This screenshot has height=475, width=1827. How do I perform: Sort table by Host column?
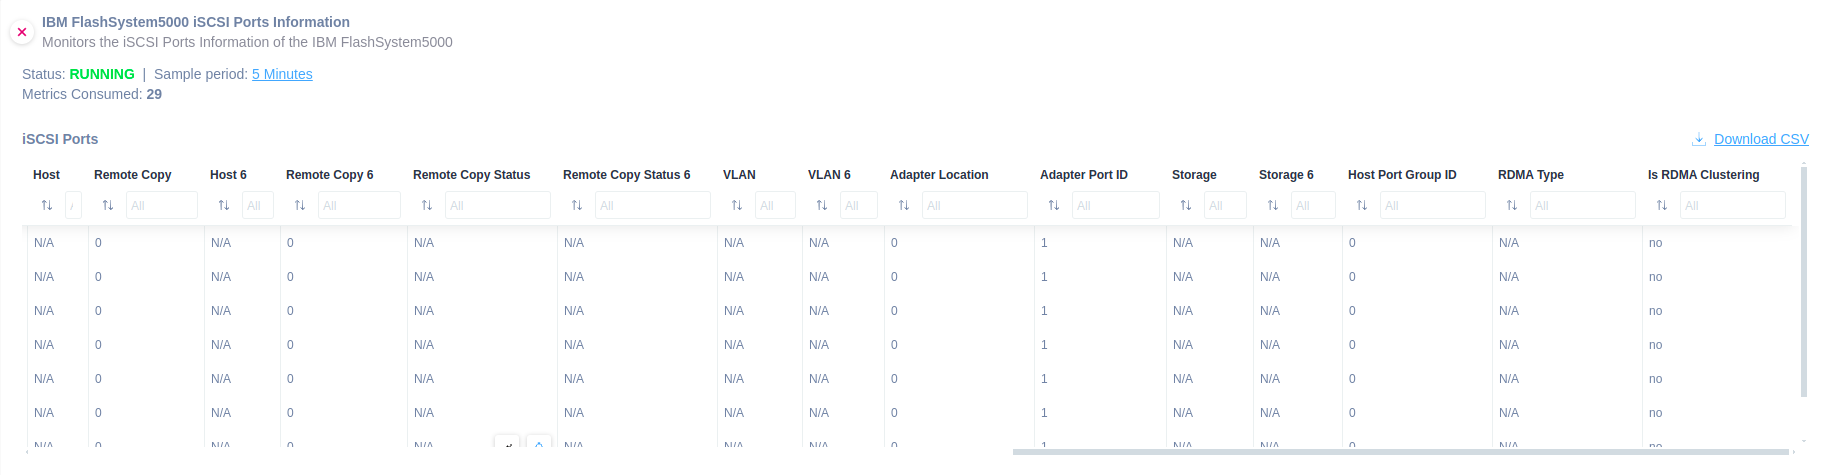(x=47, y=205)
